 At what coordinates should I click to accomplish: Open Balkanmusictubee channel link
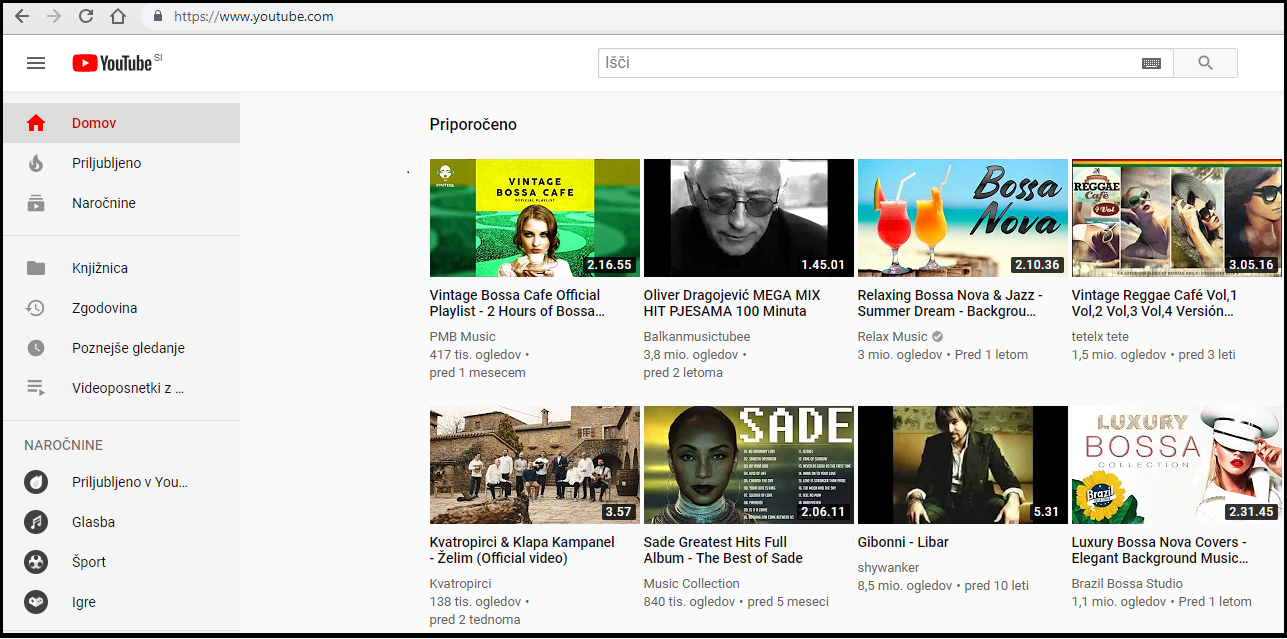(697, 337)
